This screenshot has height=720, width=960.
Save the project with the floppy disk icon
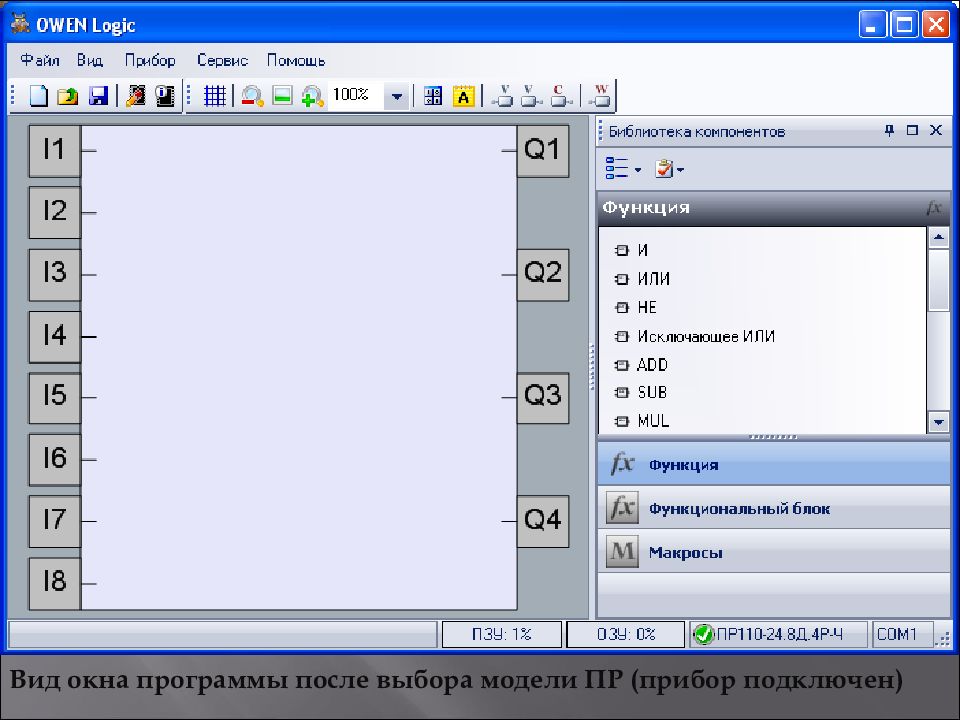tap(98, 96)
